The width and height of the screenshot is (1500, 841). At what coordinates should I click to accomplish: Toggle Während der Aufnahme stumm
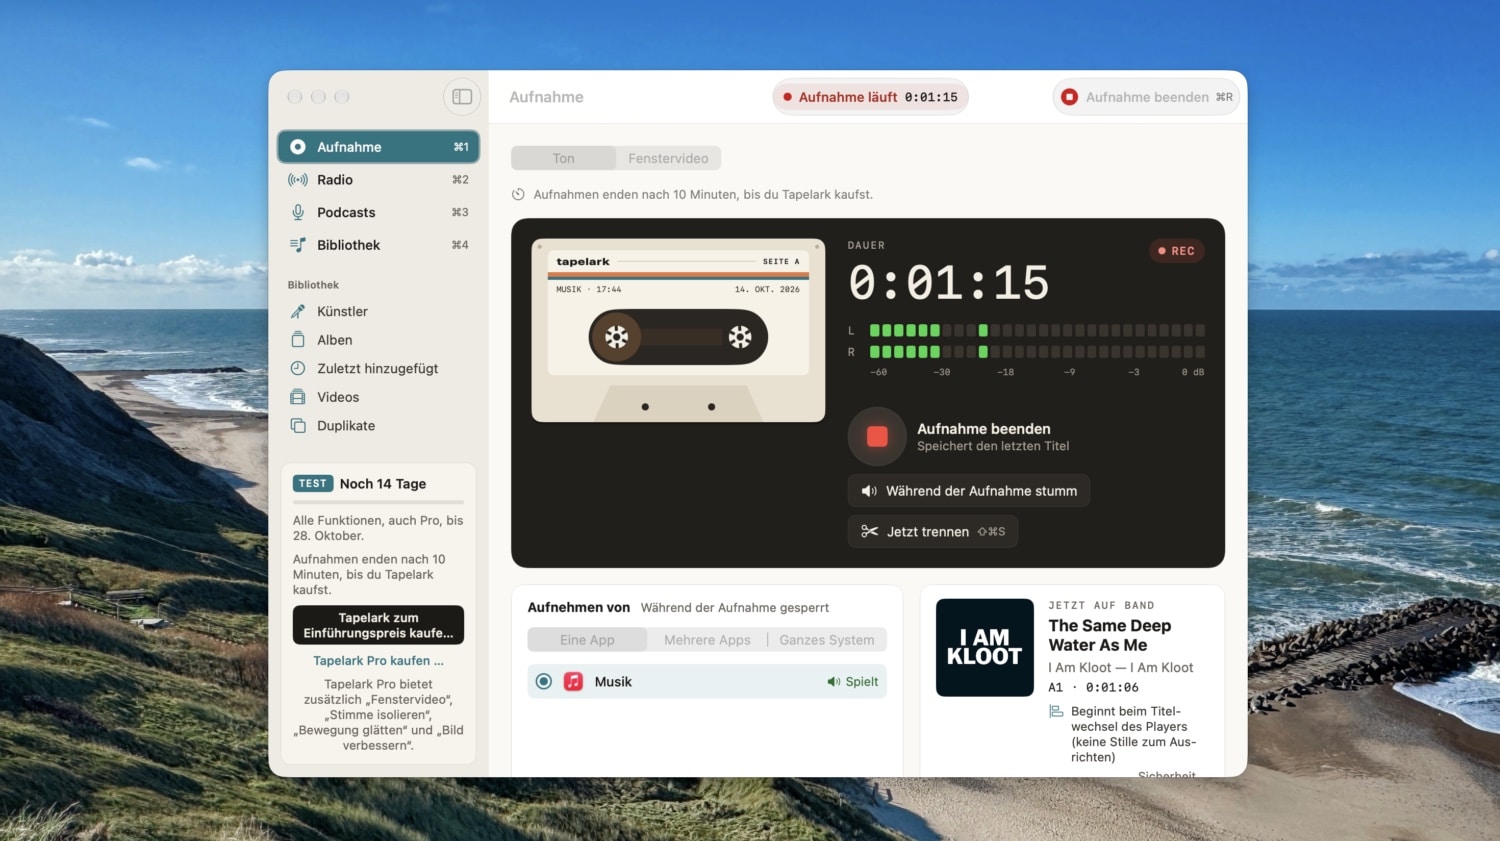tap(969, 491)
